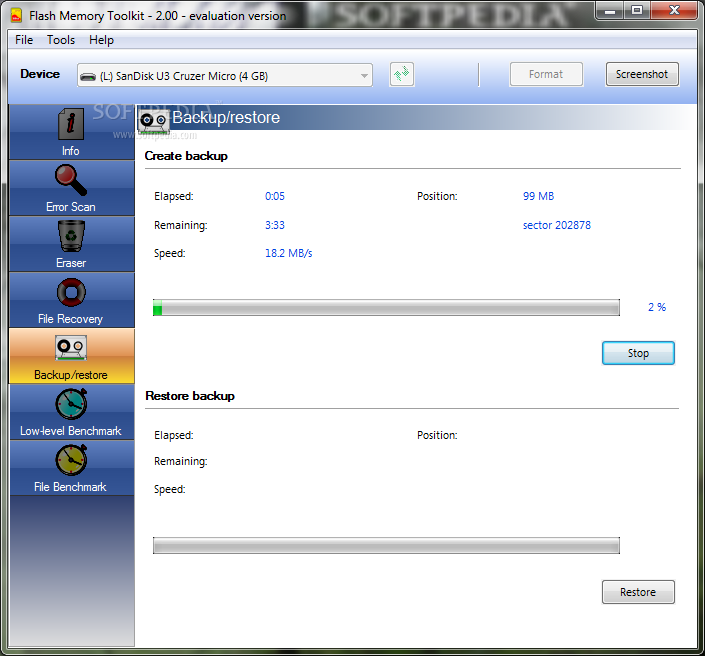705x656 pixels.
Task: Click the 18.2 MB/s speed value
Action: [289, 253]
